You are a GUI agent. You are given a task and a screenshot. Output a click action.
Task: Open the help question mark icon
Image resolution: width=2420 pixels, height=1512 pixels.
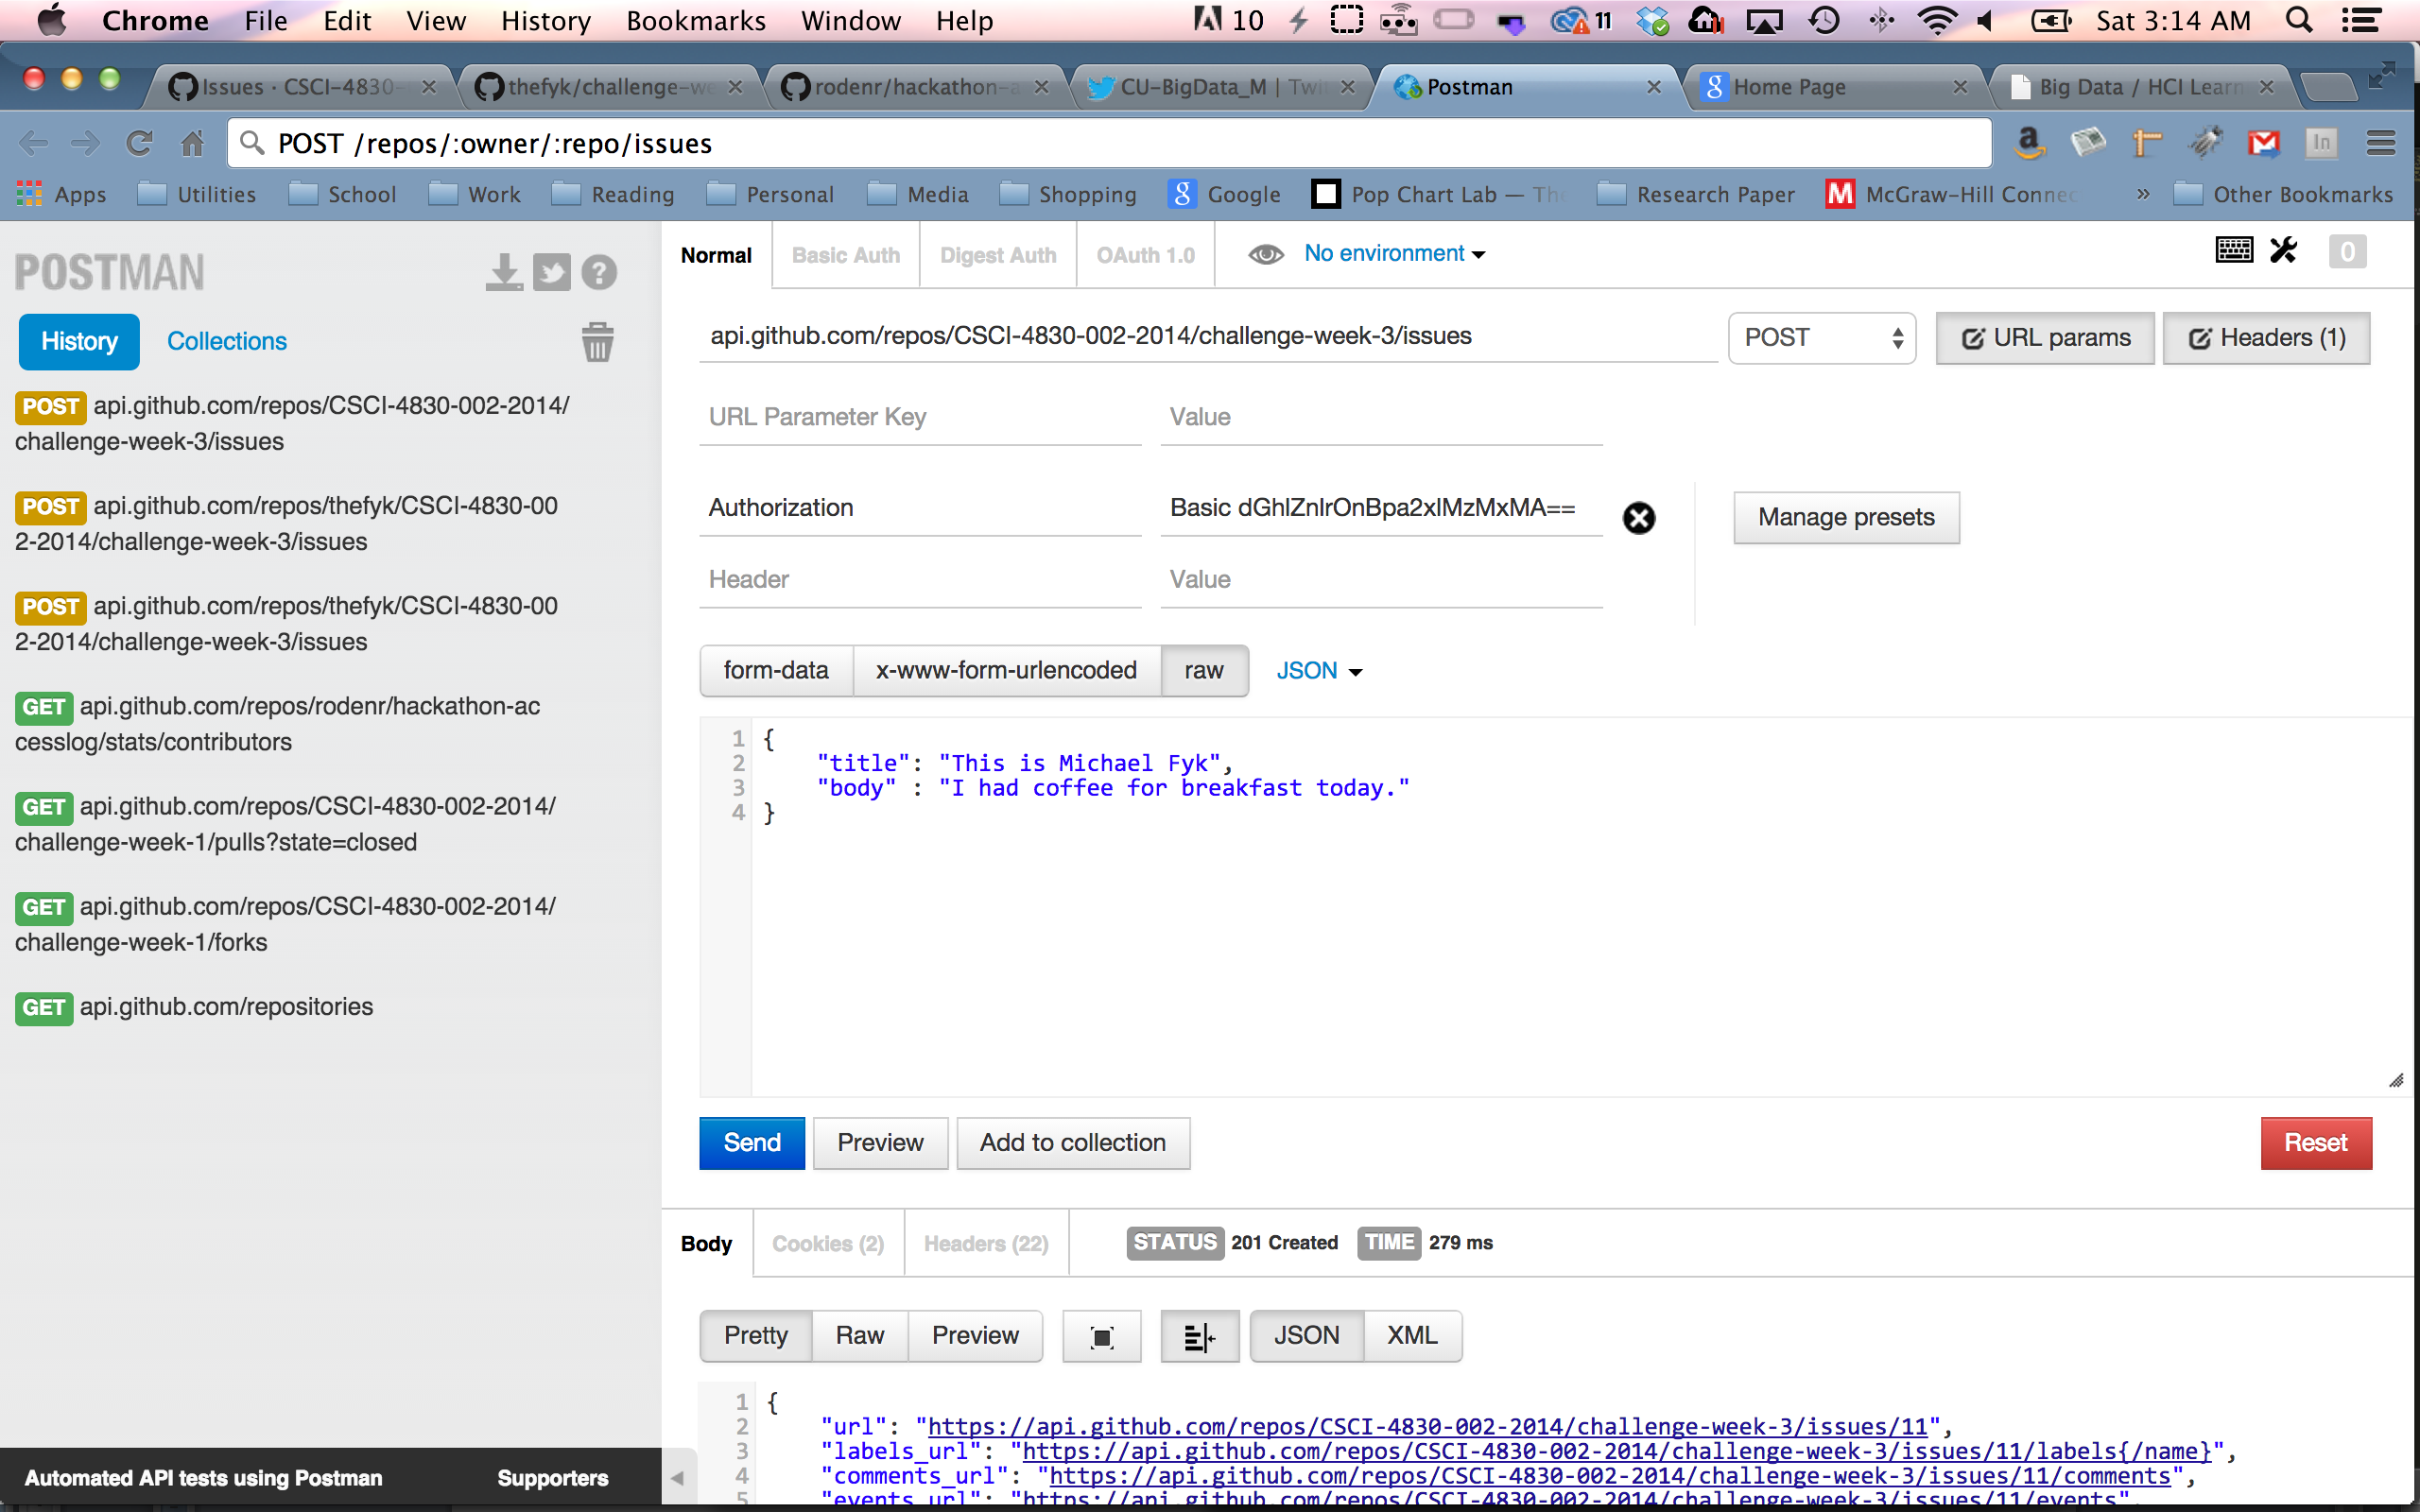coord(599,272)
